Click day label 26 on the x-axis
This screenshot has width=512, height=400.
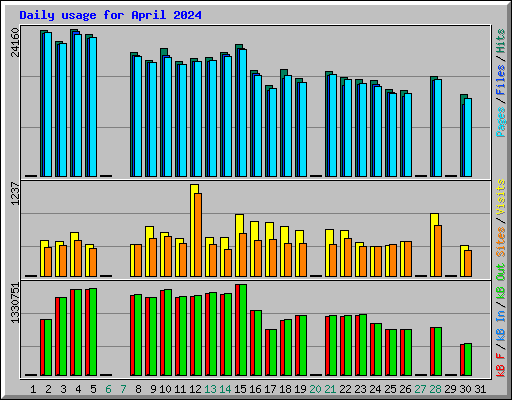click(x=405, y=389)
